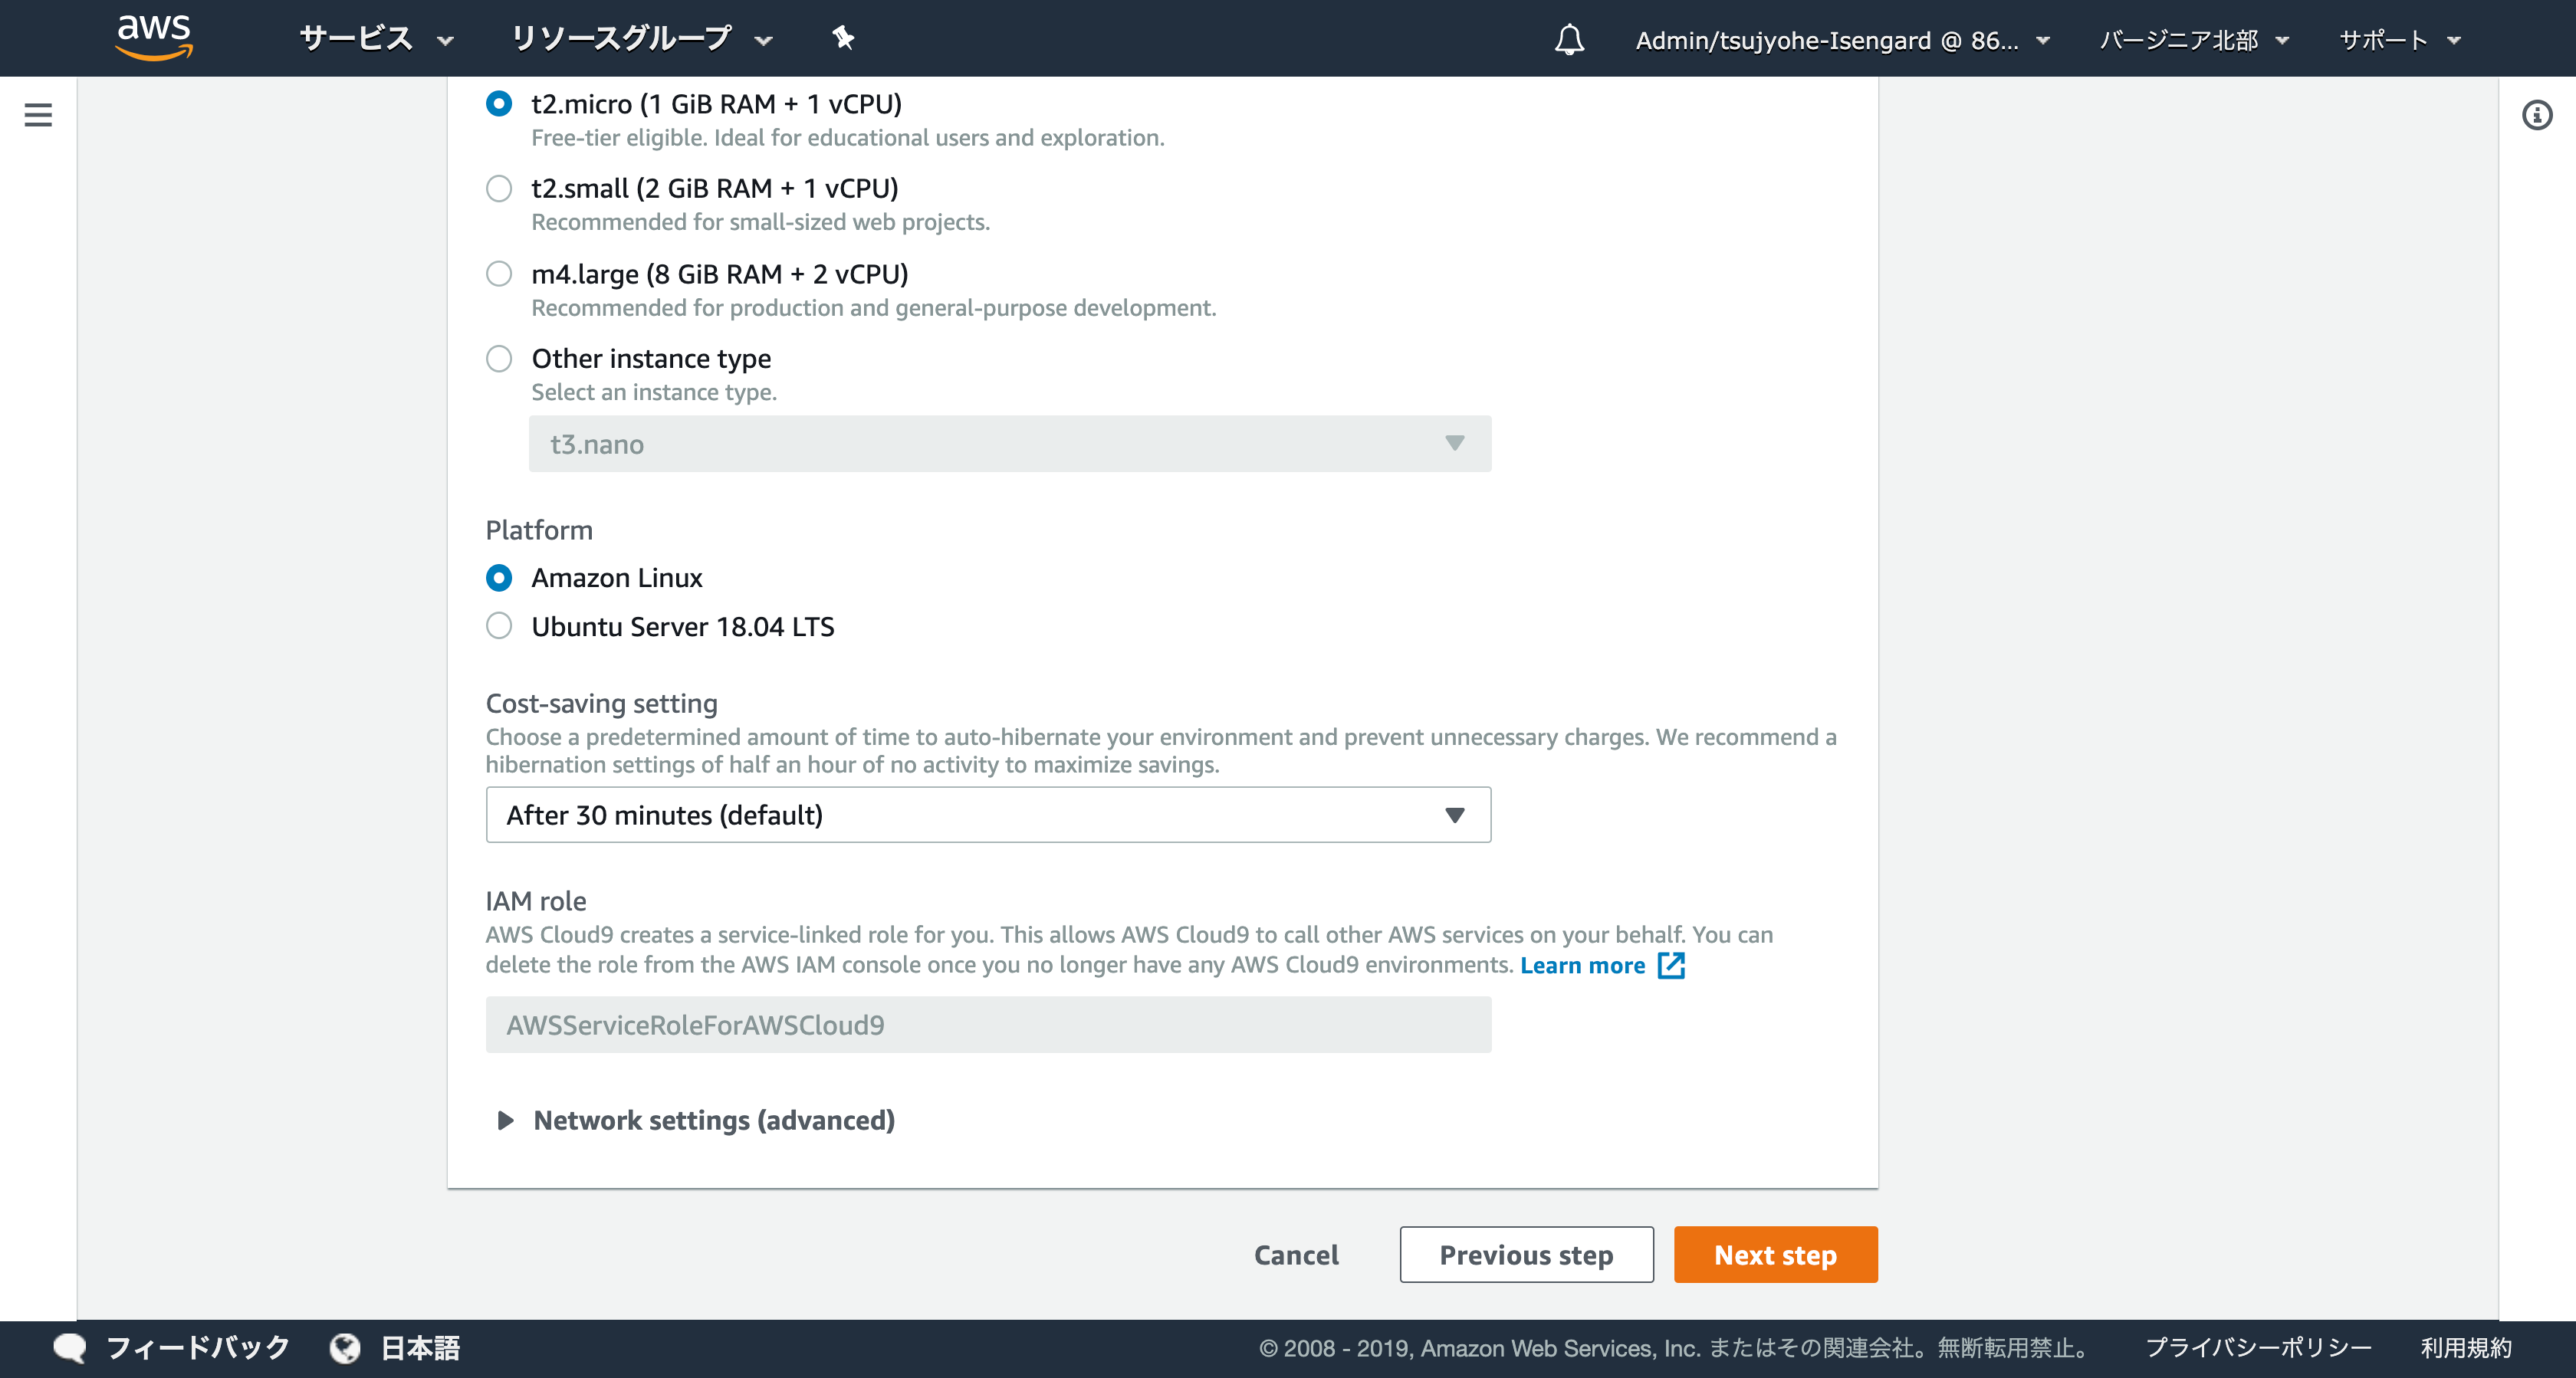Select Amazon Linux platform
The width and height of the screenshot is (2576, 1378).
point(499,578)
